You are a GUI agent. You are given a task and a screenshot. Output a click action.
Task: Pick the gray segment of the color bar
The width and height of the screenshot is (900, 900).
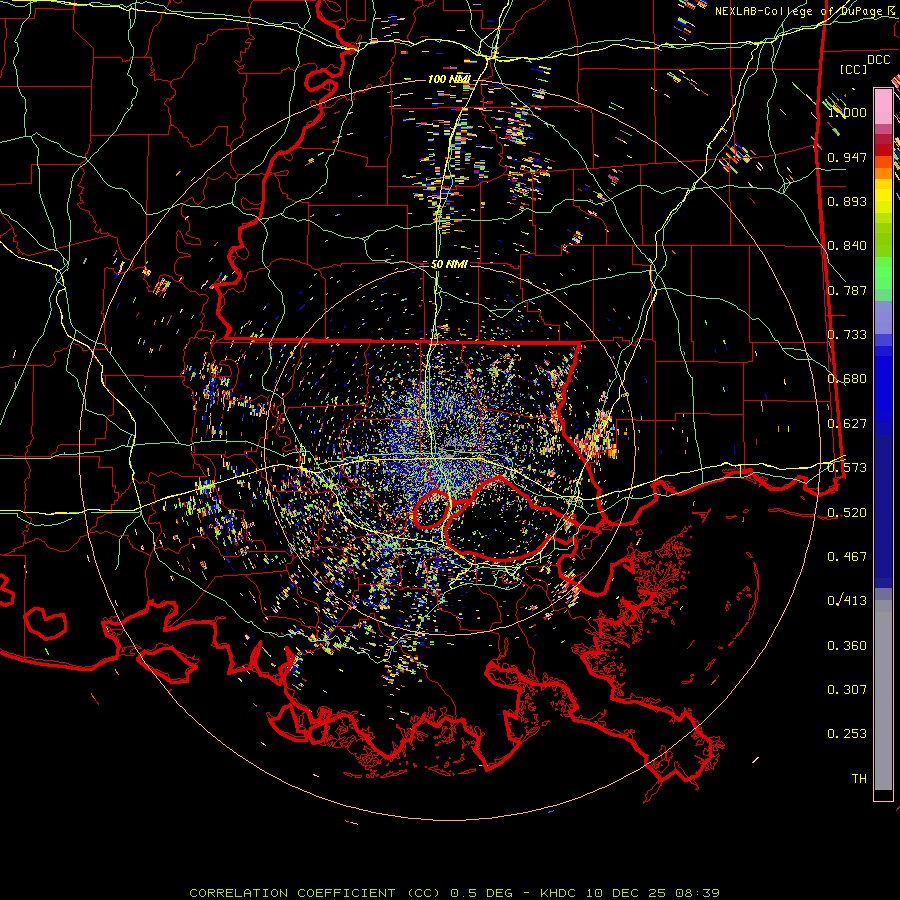(x=883, y=695)
